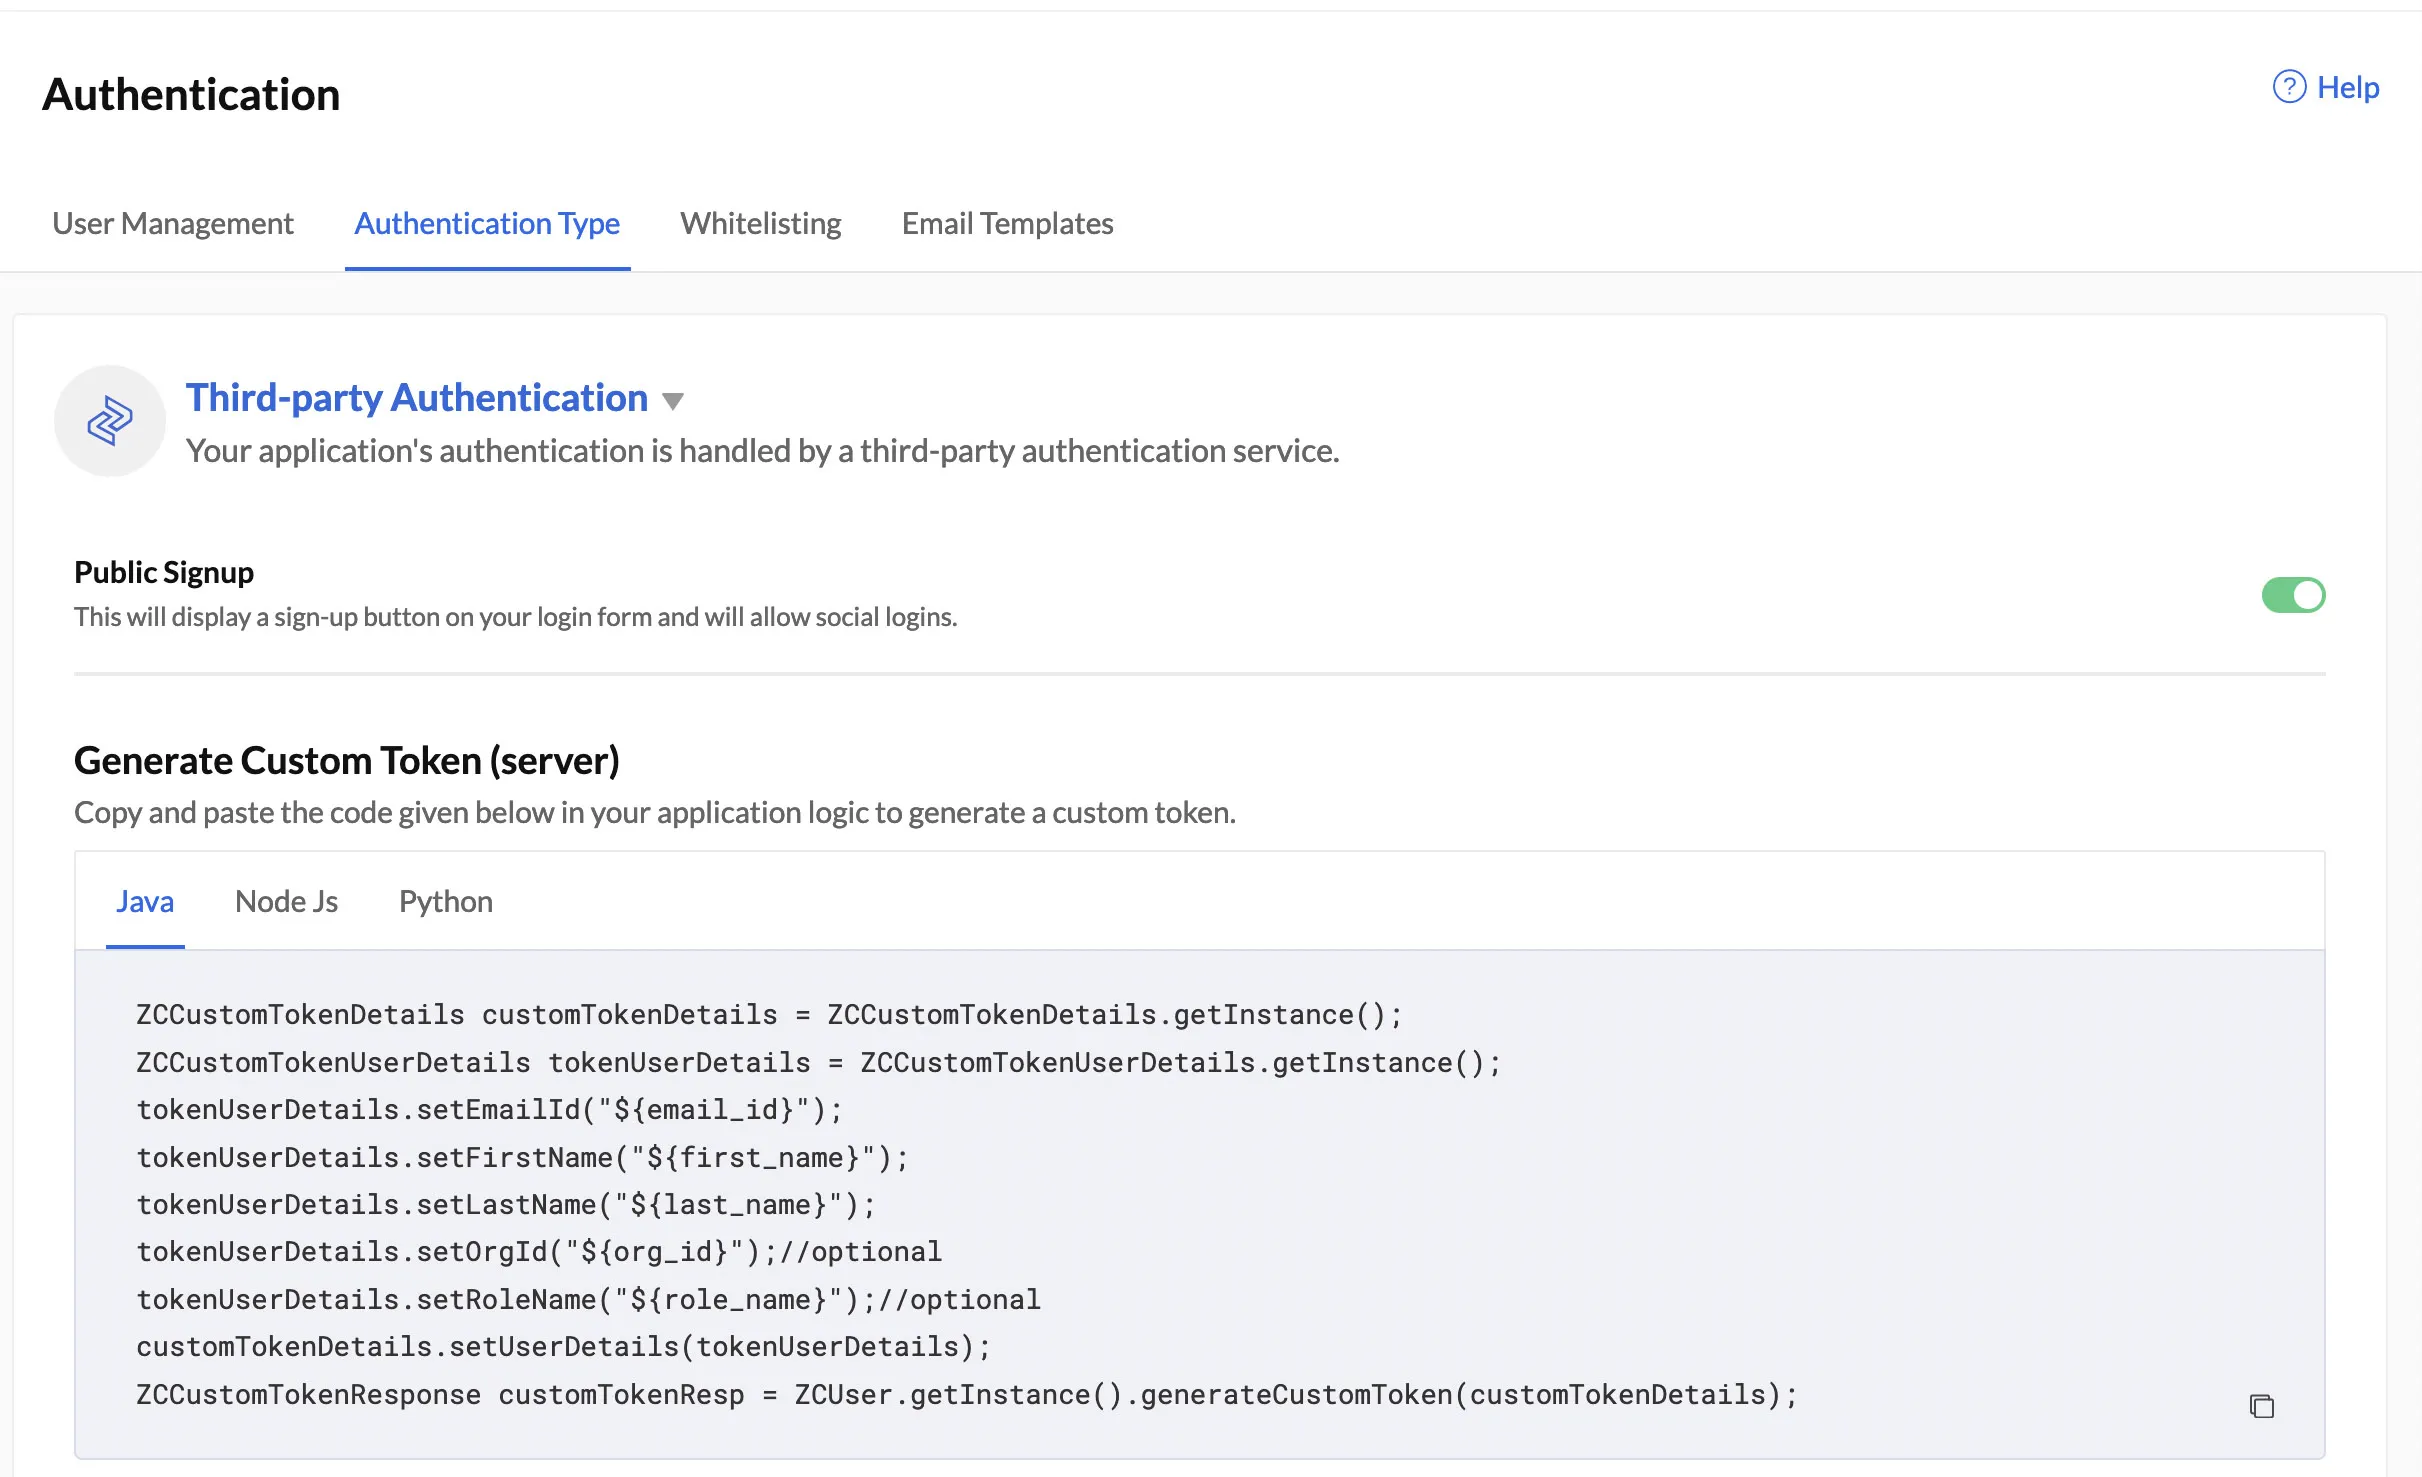The width and height of the screenshot is (2422, 1477).
Task: Click the setRoleName optional code line
Action: [589, 1300]
